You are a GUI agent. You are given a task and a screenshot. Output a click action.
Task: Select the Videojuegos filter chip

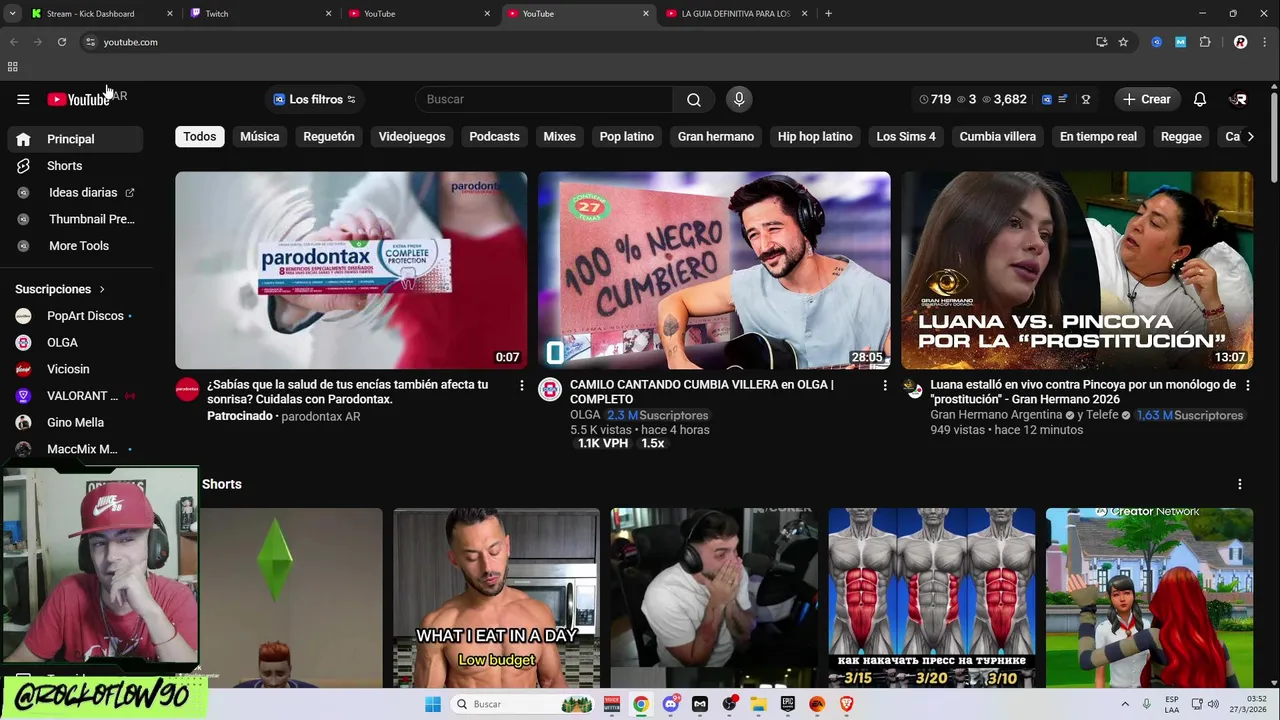412,137
